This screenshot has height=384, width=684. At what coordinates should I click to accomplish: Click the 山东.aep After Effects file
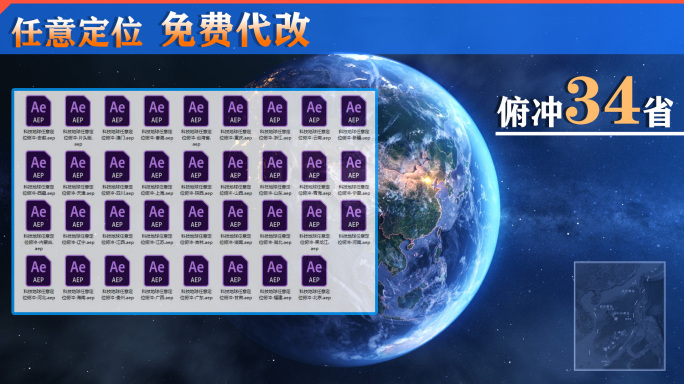point(275,167)
